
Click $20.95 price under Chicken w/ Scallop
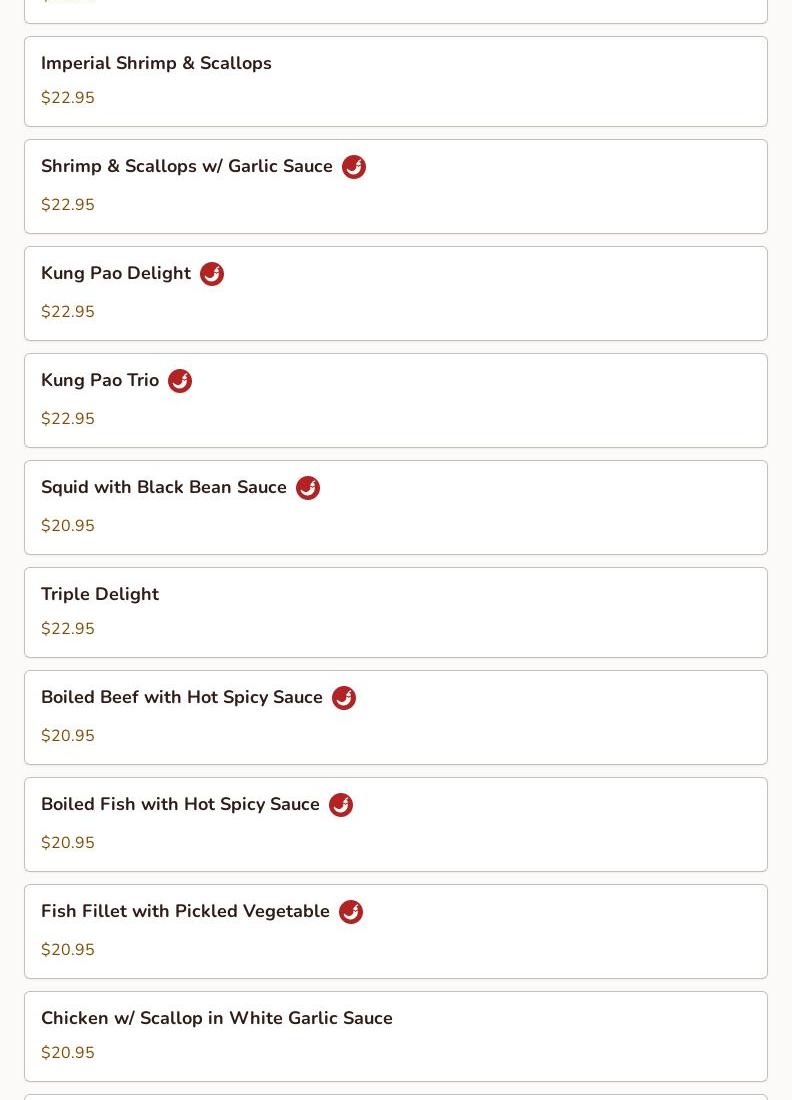(x=68, y=1053)
